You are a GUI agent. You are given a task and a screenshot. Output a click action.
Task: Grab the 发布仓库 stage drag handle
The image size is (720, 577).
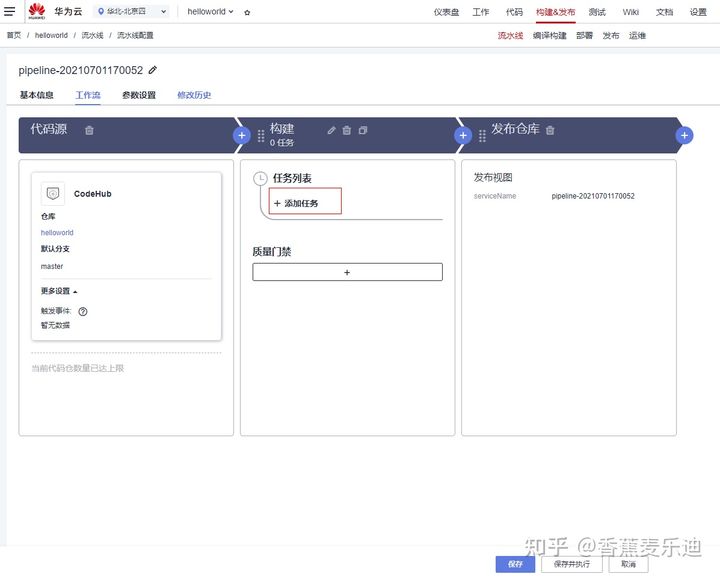482,136
